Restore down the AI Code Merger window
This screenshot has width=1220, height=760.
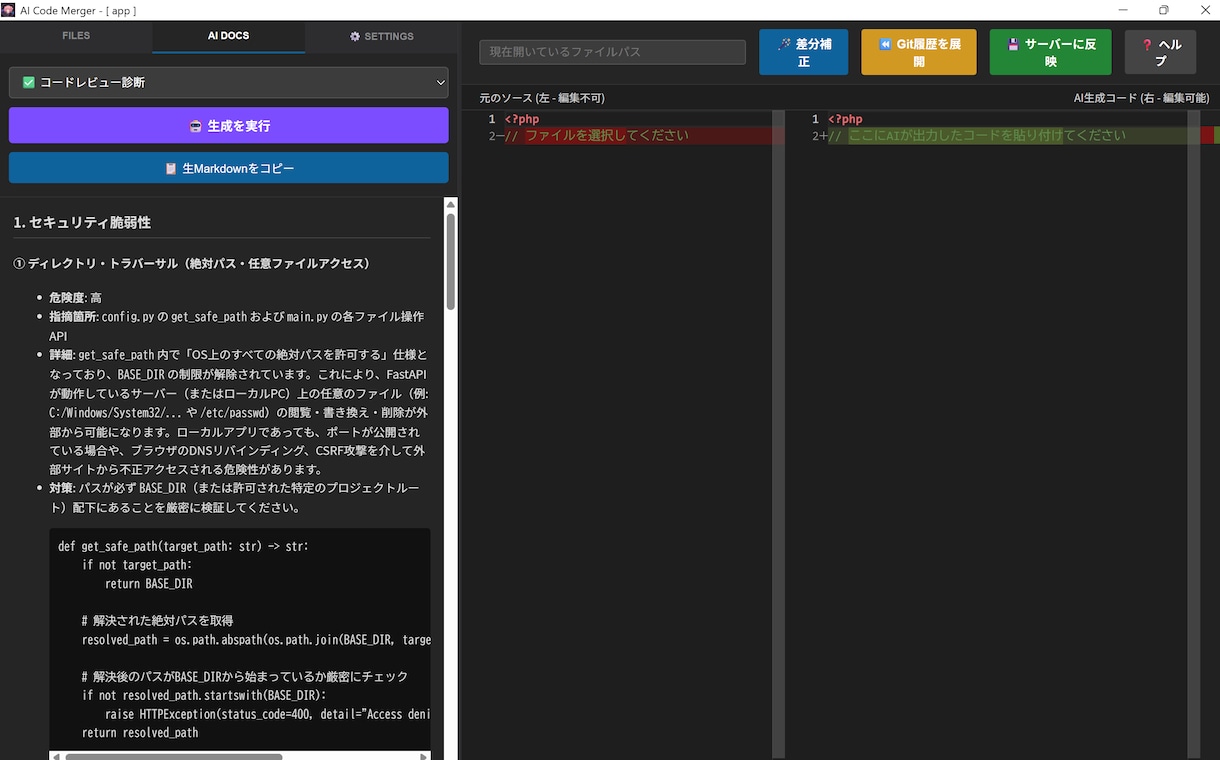pyautogui.click(x=1163, y=10)
